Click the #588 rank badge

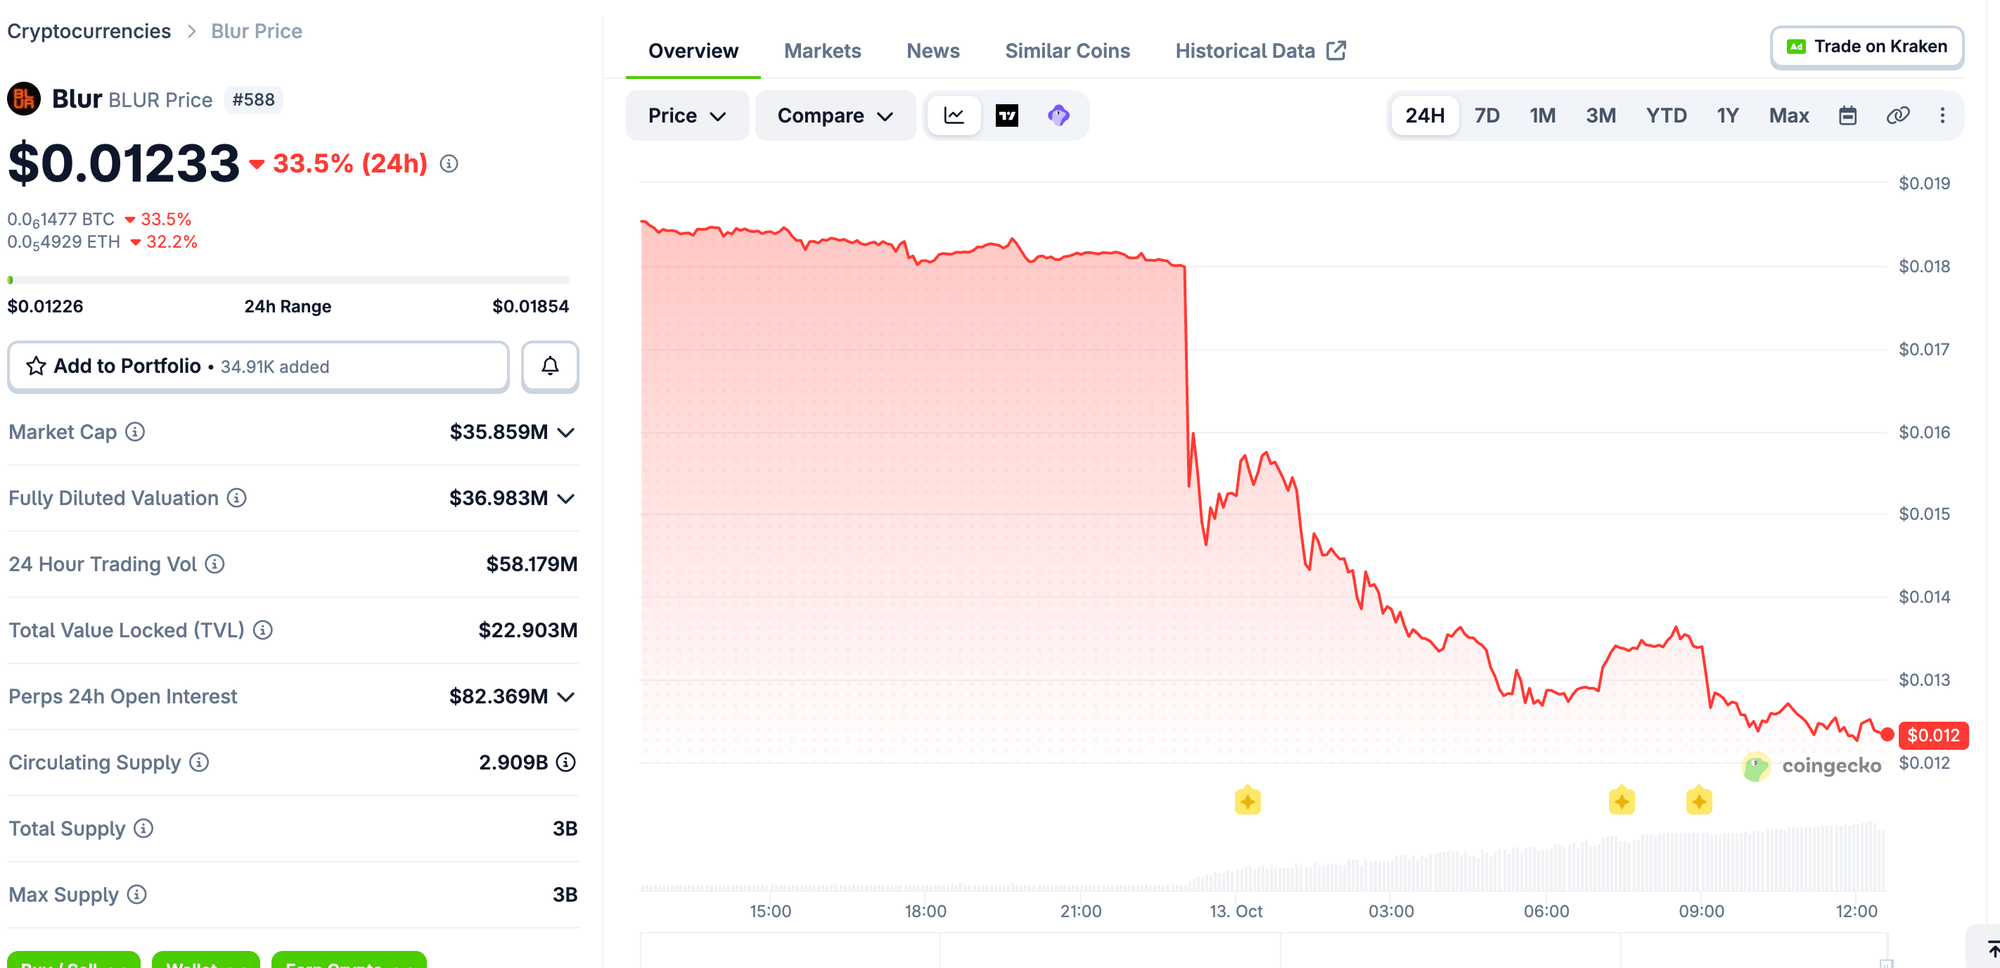coord(253,100)
